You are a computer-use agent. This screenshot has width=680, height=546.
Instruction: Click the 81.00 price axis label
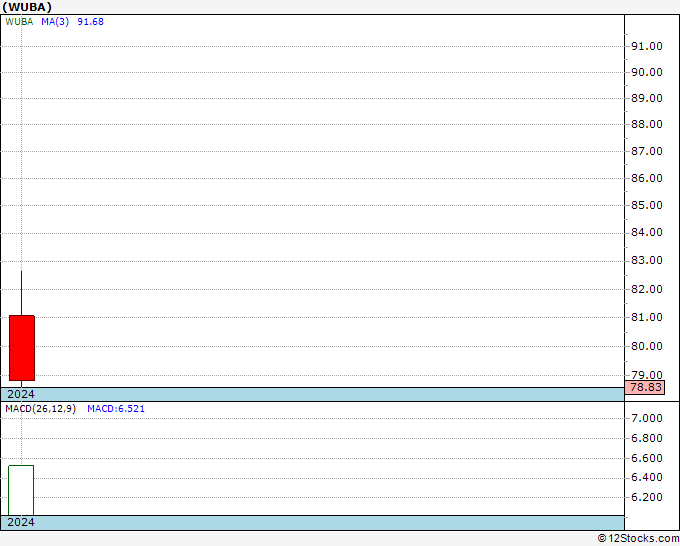coord(647,317)
